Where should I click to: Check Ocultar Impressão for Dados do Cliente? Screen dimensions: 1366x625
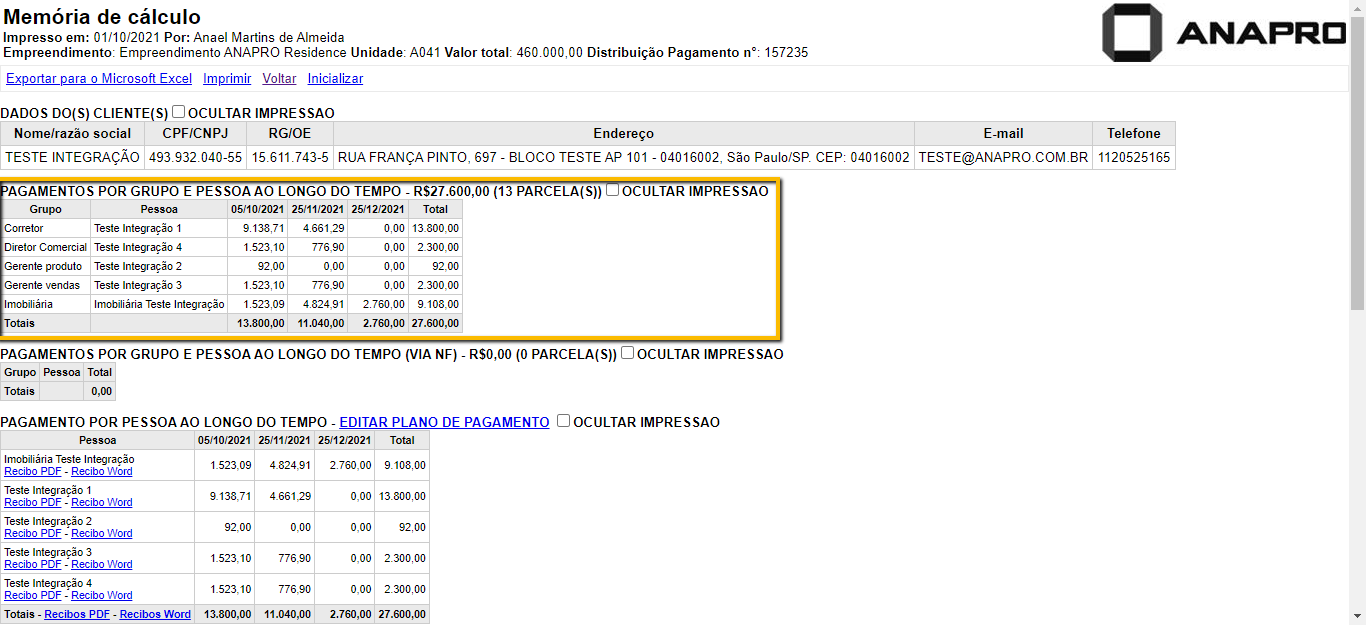coord(179,112)
